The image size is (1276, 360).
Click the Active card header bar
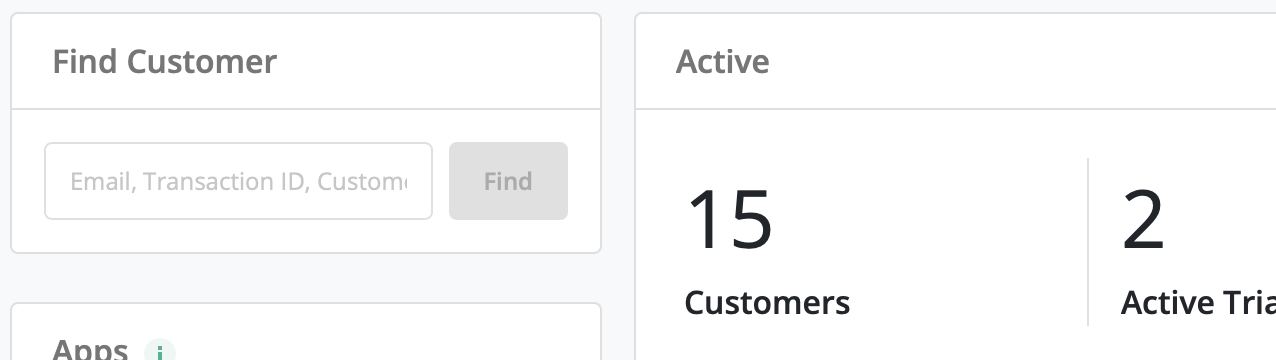tap(955, 61)
